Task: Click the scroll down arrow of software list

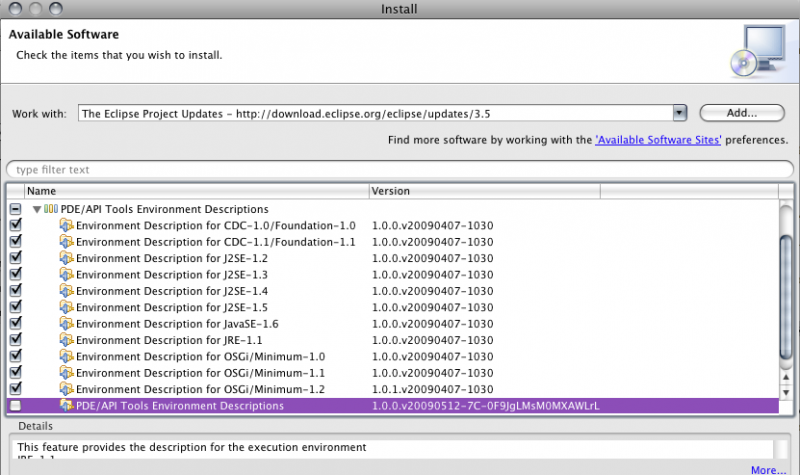Action: coord(786,393)
